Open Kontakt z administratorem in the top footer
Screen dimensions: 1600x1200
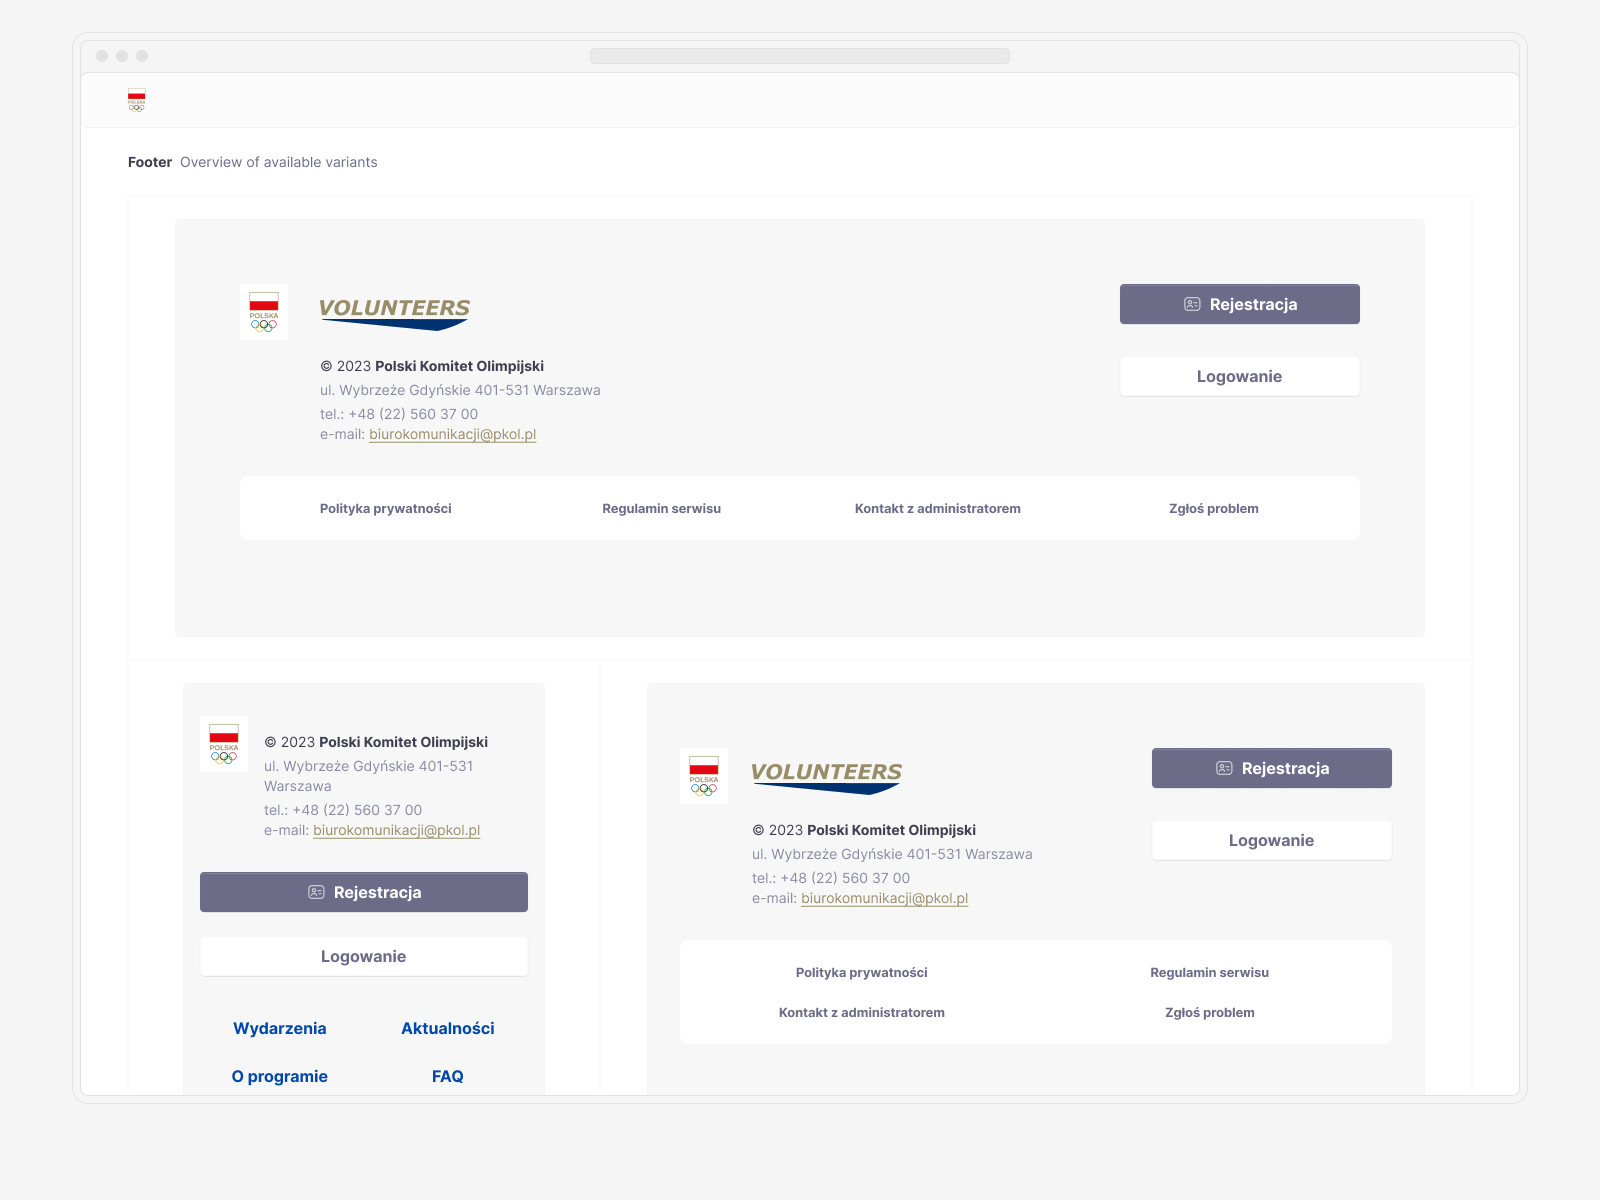point(938,508)
